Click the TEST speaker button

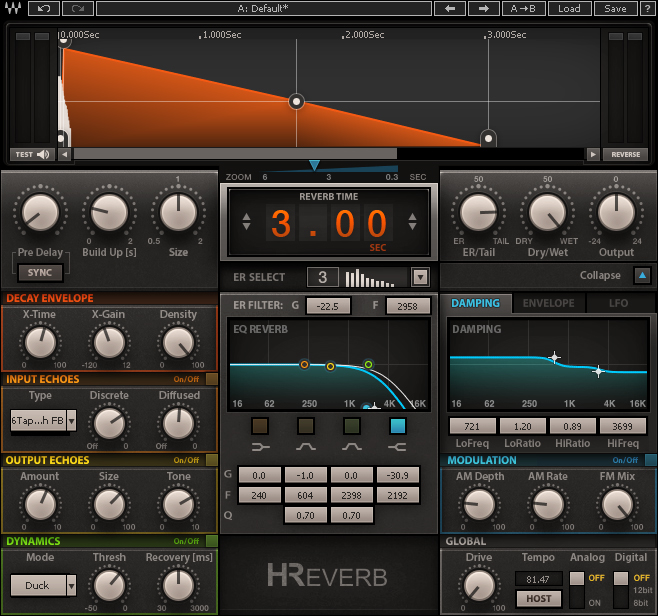click(32, 154)
